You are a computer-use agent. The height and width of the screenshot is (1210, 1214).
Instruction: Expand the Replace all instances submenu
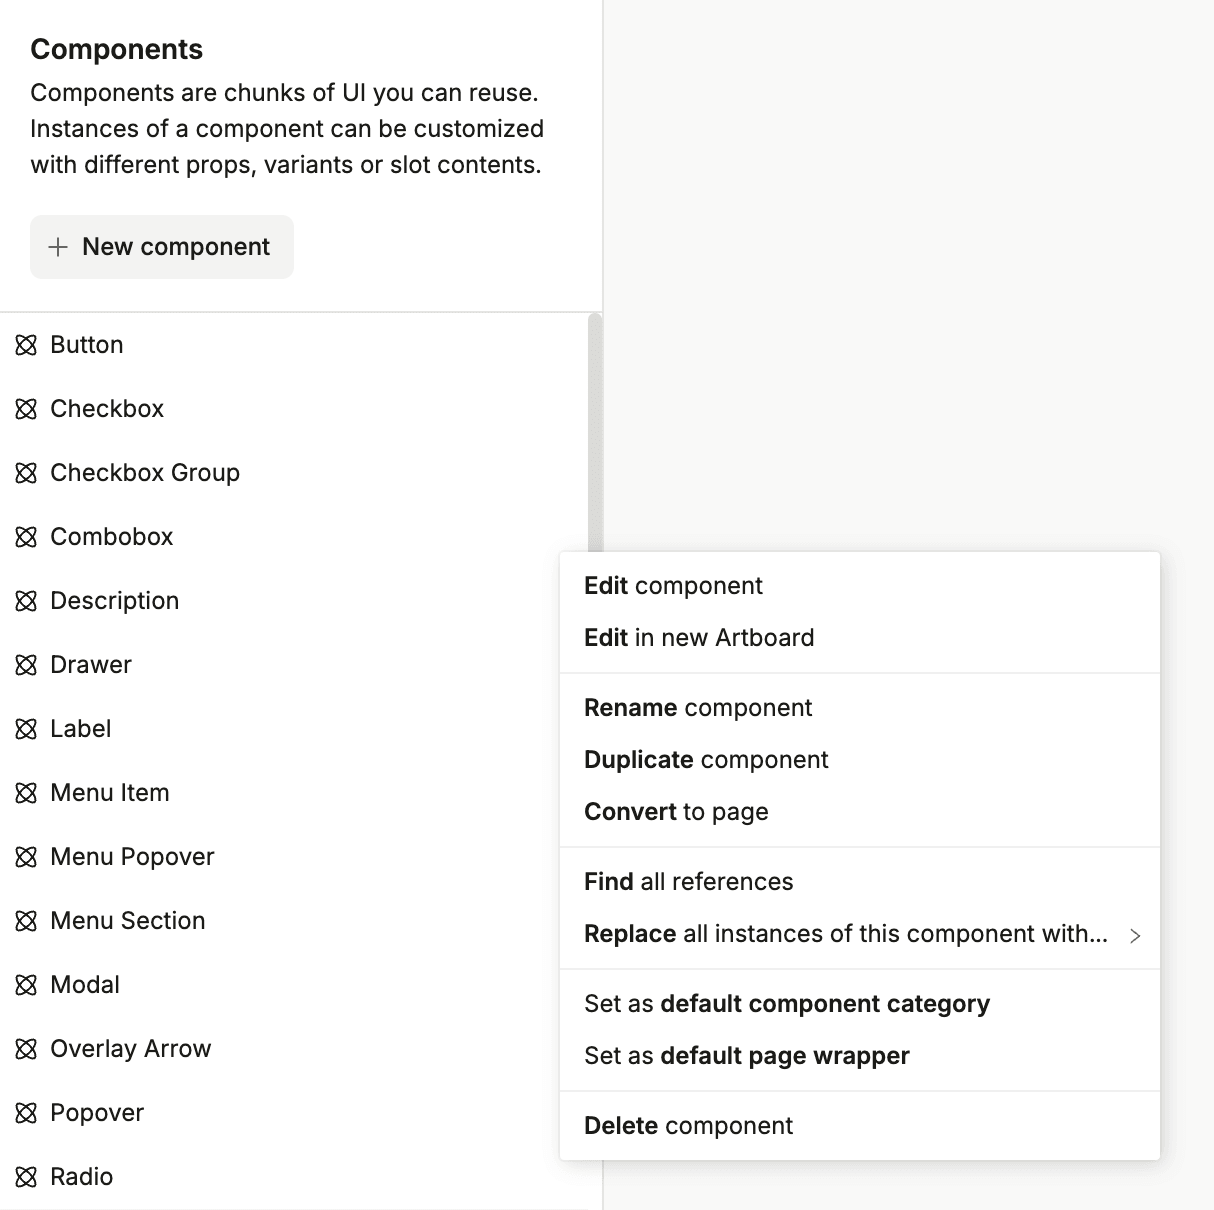point(1135,934)
